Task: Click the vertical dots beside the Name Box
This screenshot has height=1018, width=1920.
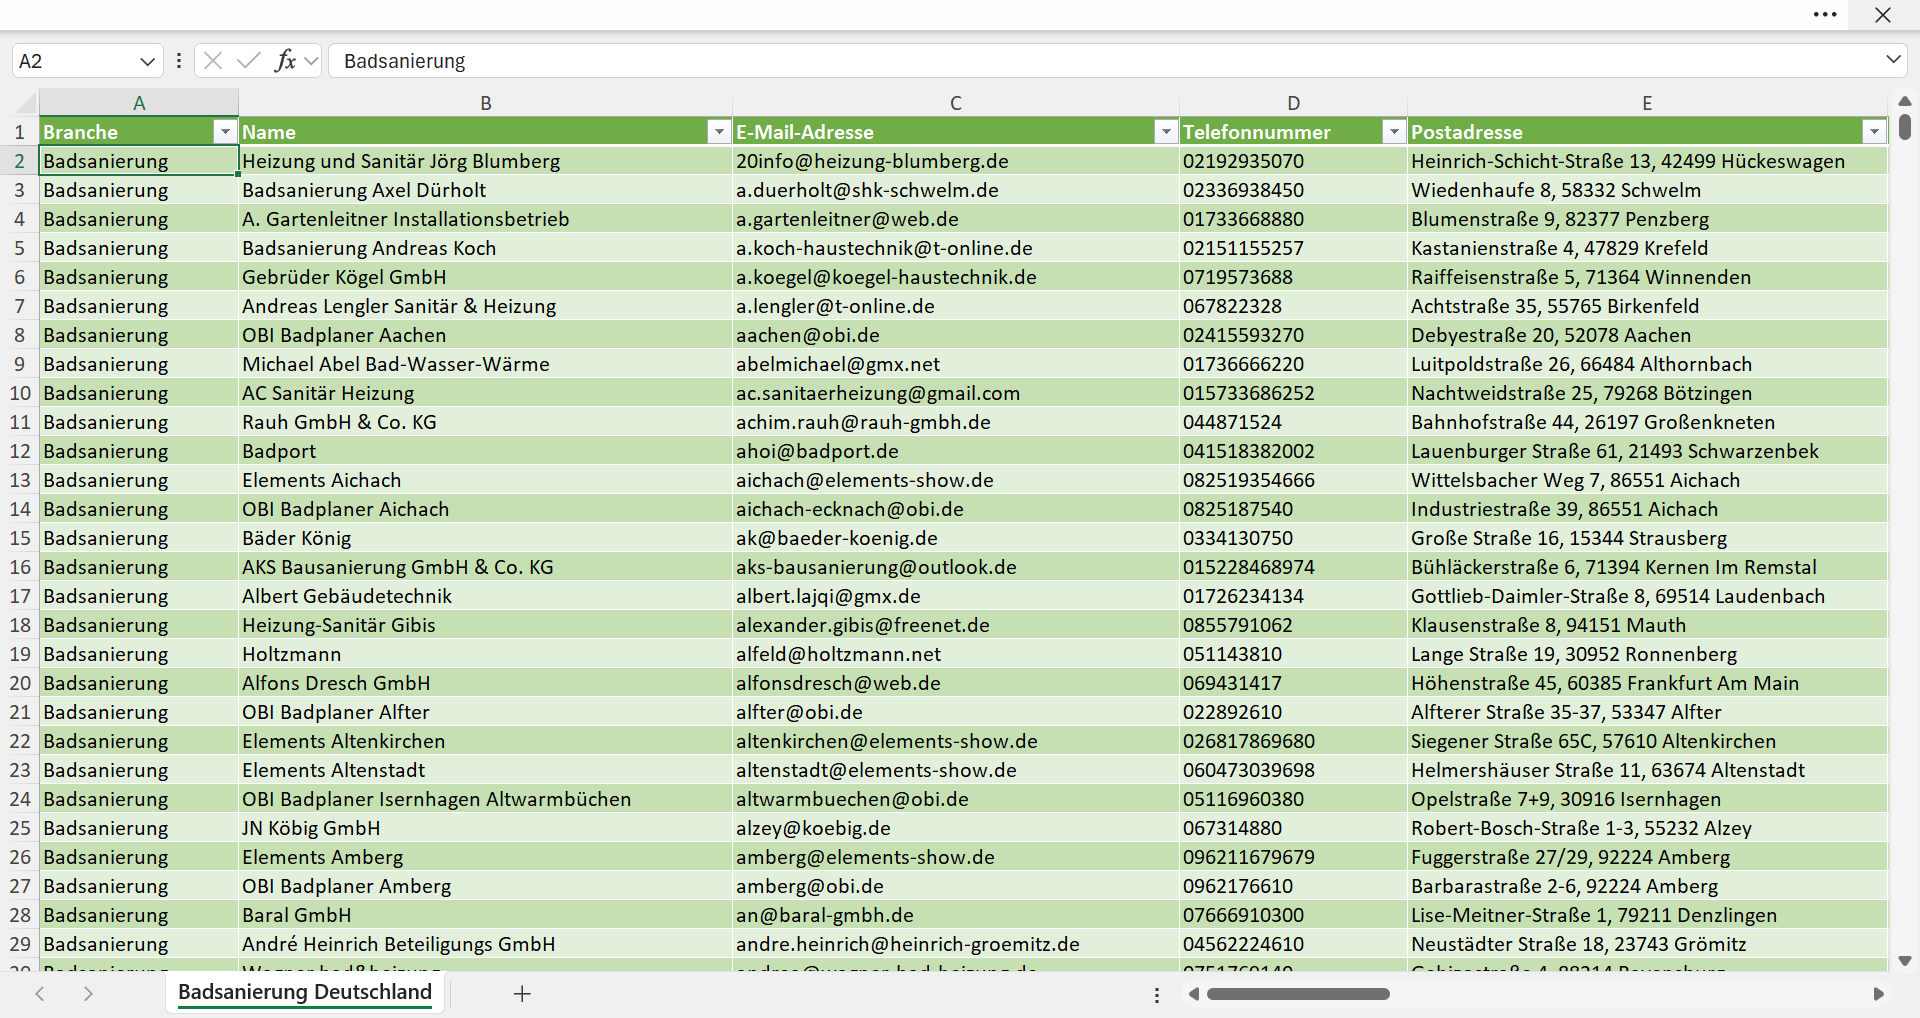Action: 179,61
